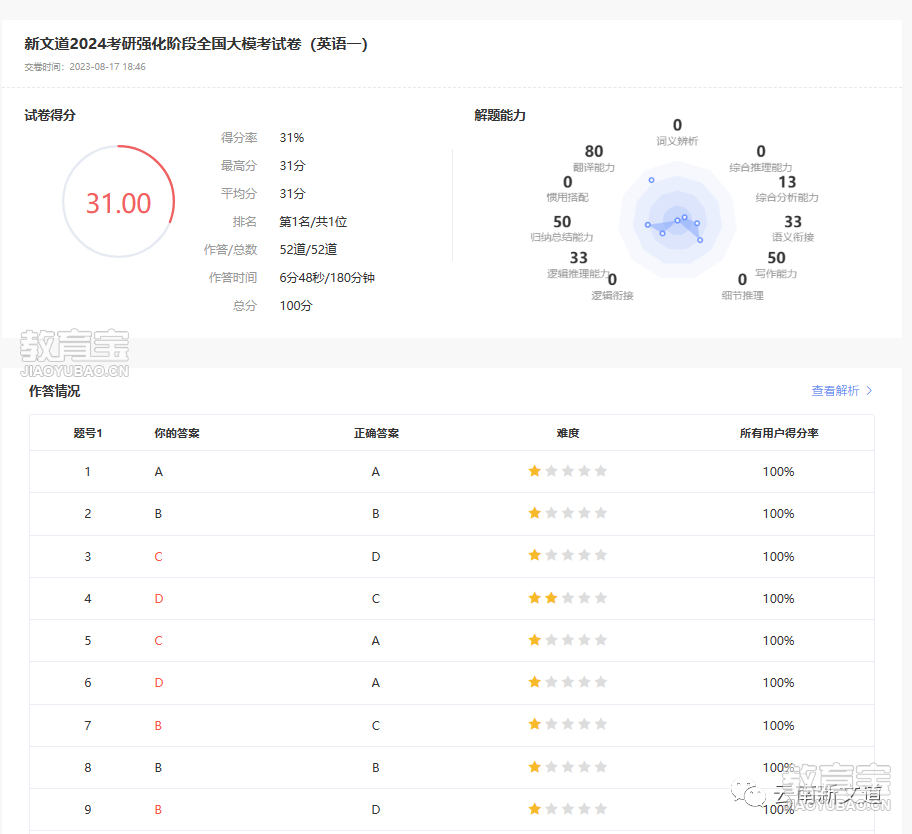Click your red answer D for question 4
The image size is (912, 834).
pyautogui.click(x=159, y=598)
